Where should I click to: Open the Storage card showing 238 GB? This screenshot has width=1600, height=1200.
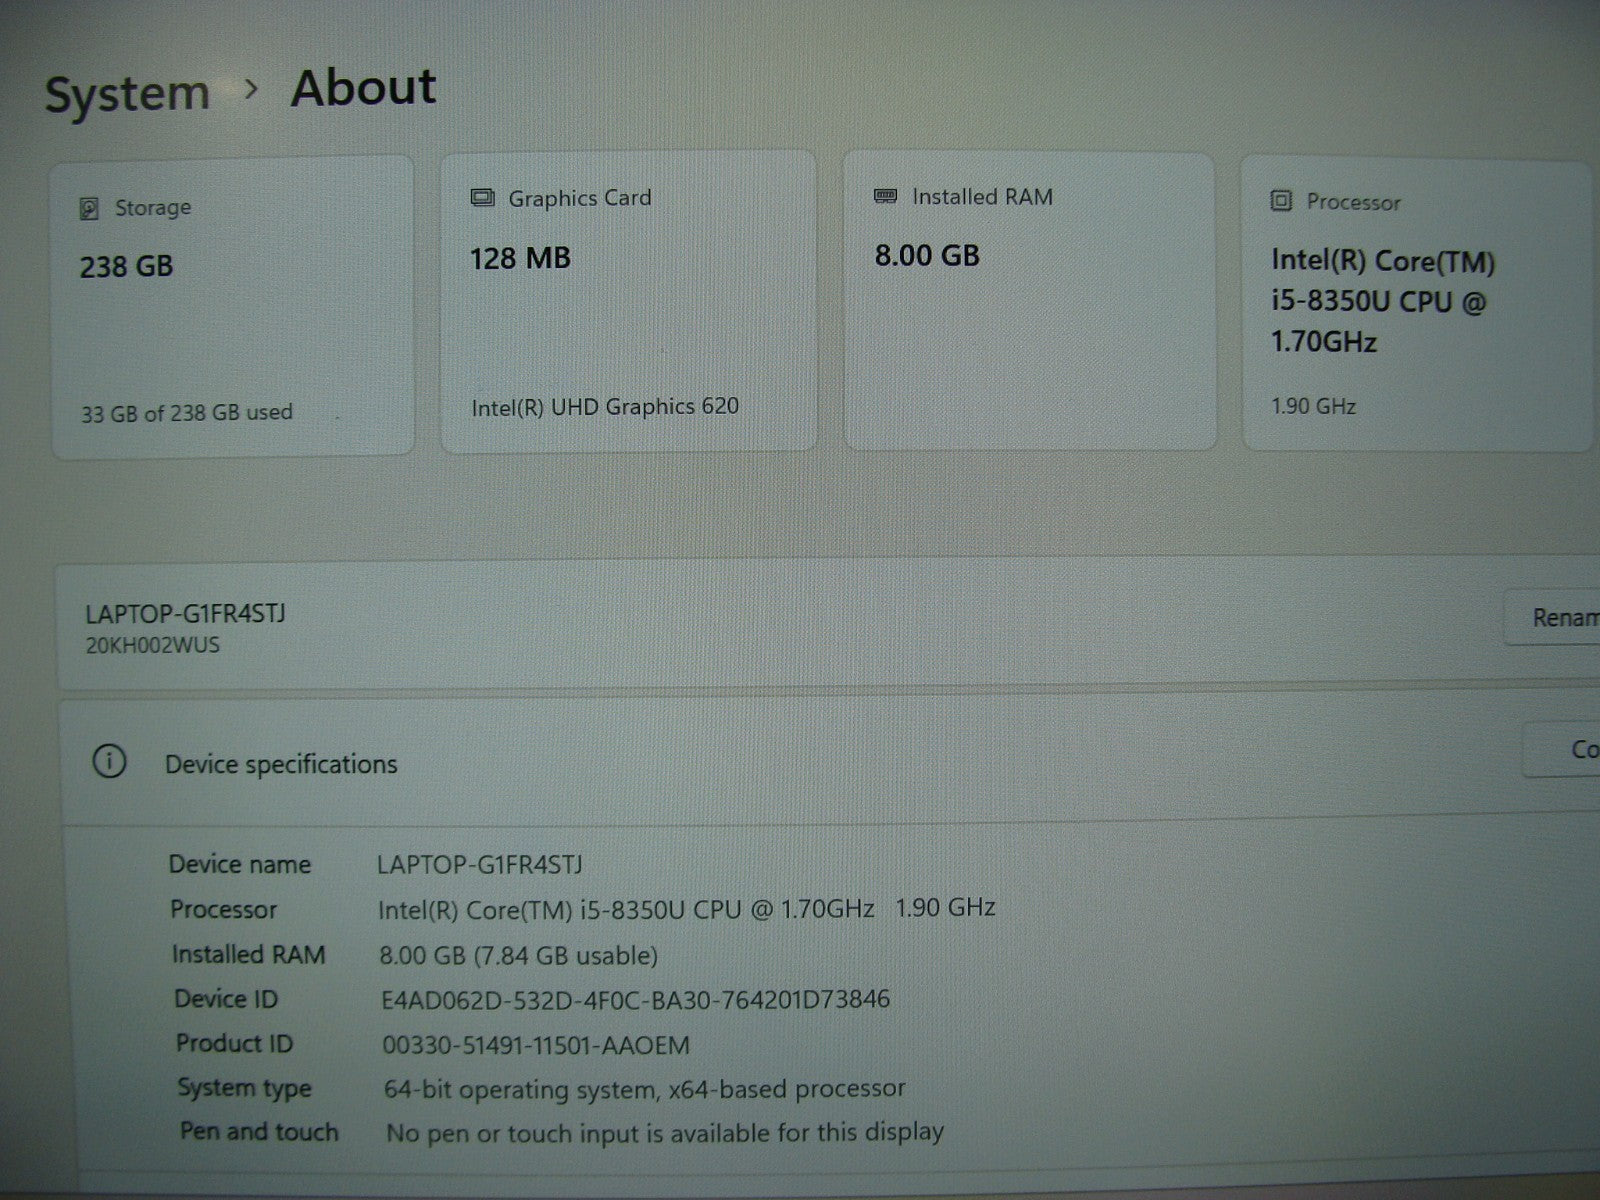233,307
